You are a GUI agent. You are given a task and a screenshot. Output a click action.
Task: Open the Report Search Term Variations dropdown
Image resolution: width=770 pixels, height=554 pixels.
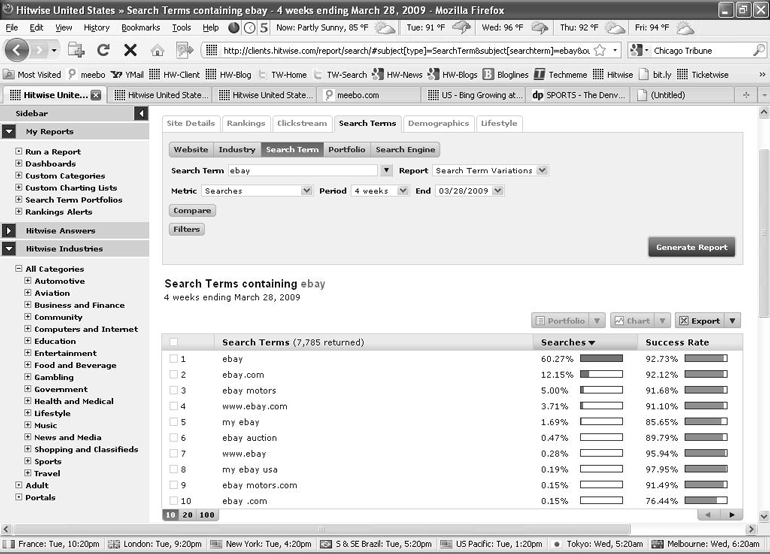491,170
